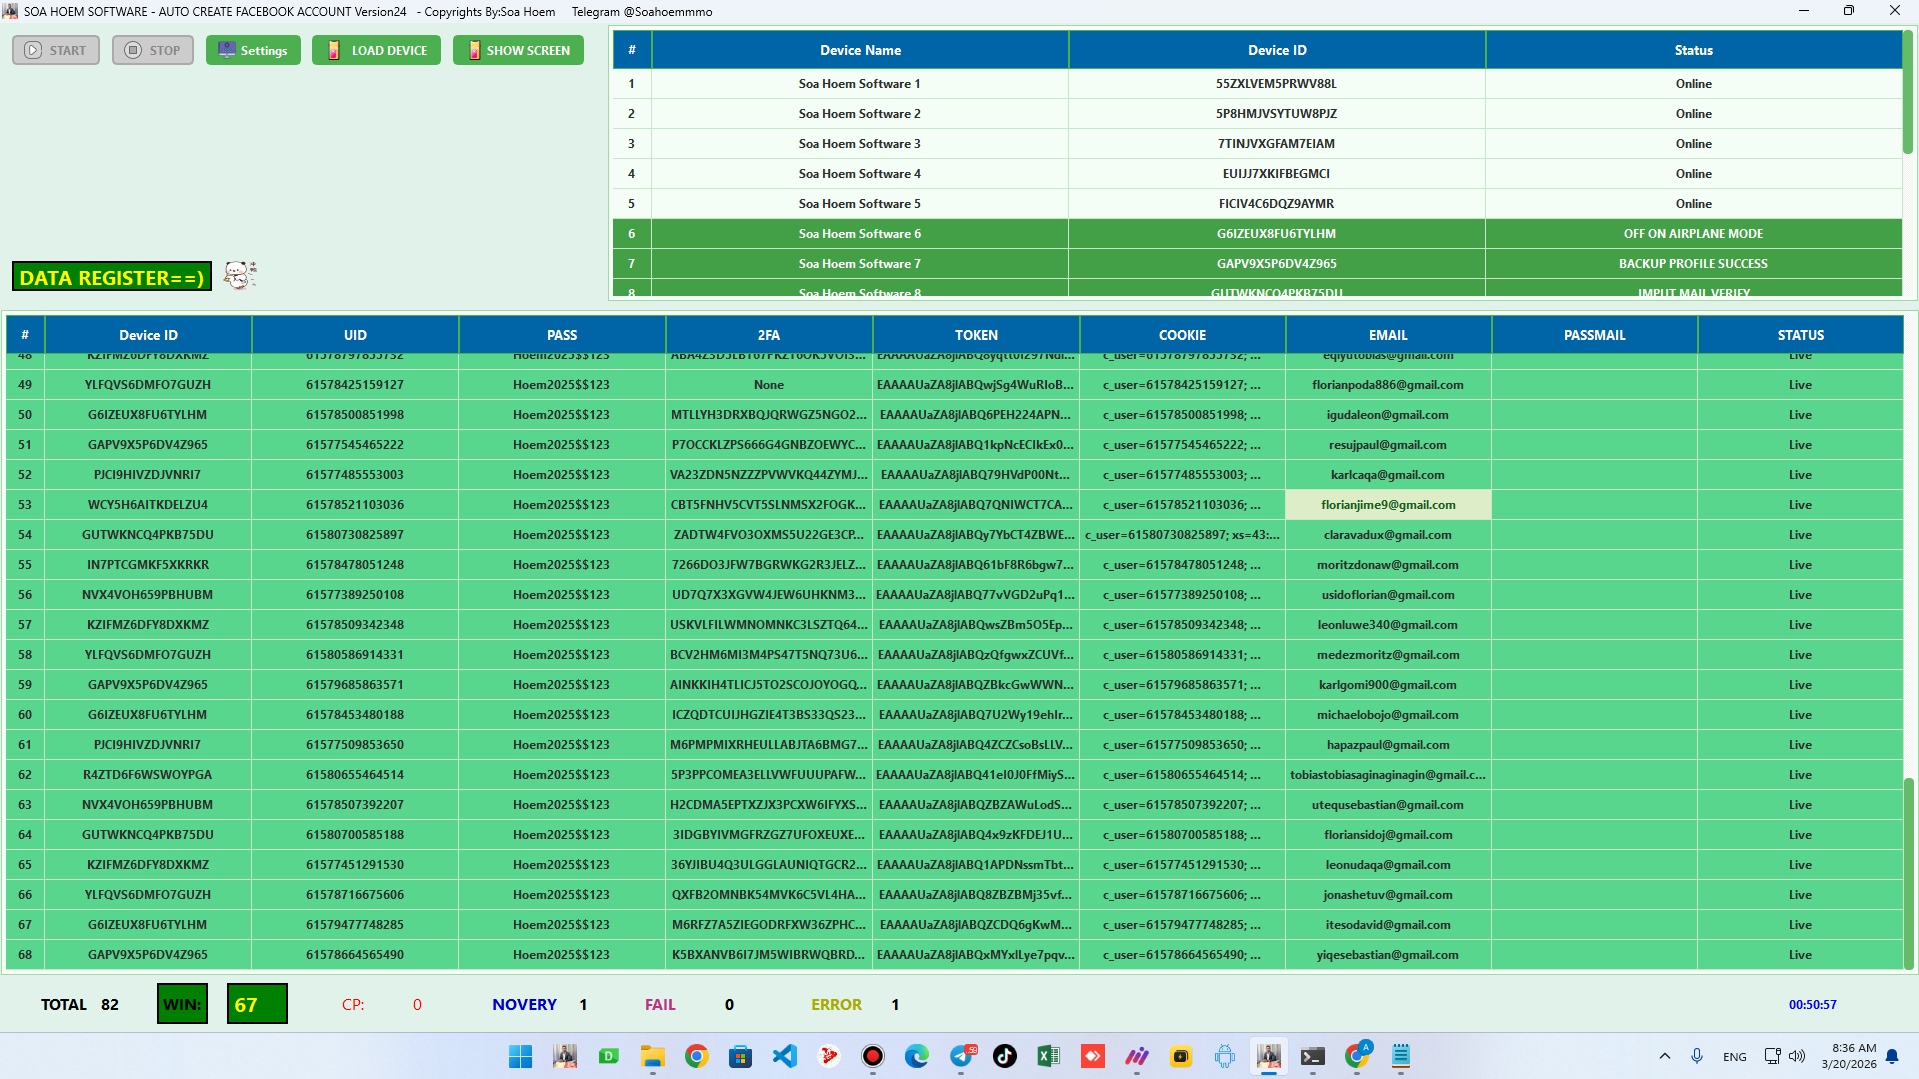This screenshot has width=1919, height=1079.
Task: Click Device ID R4ZTD6F6WSWOYPGA cell
Action: (x=148, y=775)
